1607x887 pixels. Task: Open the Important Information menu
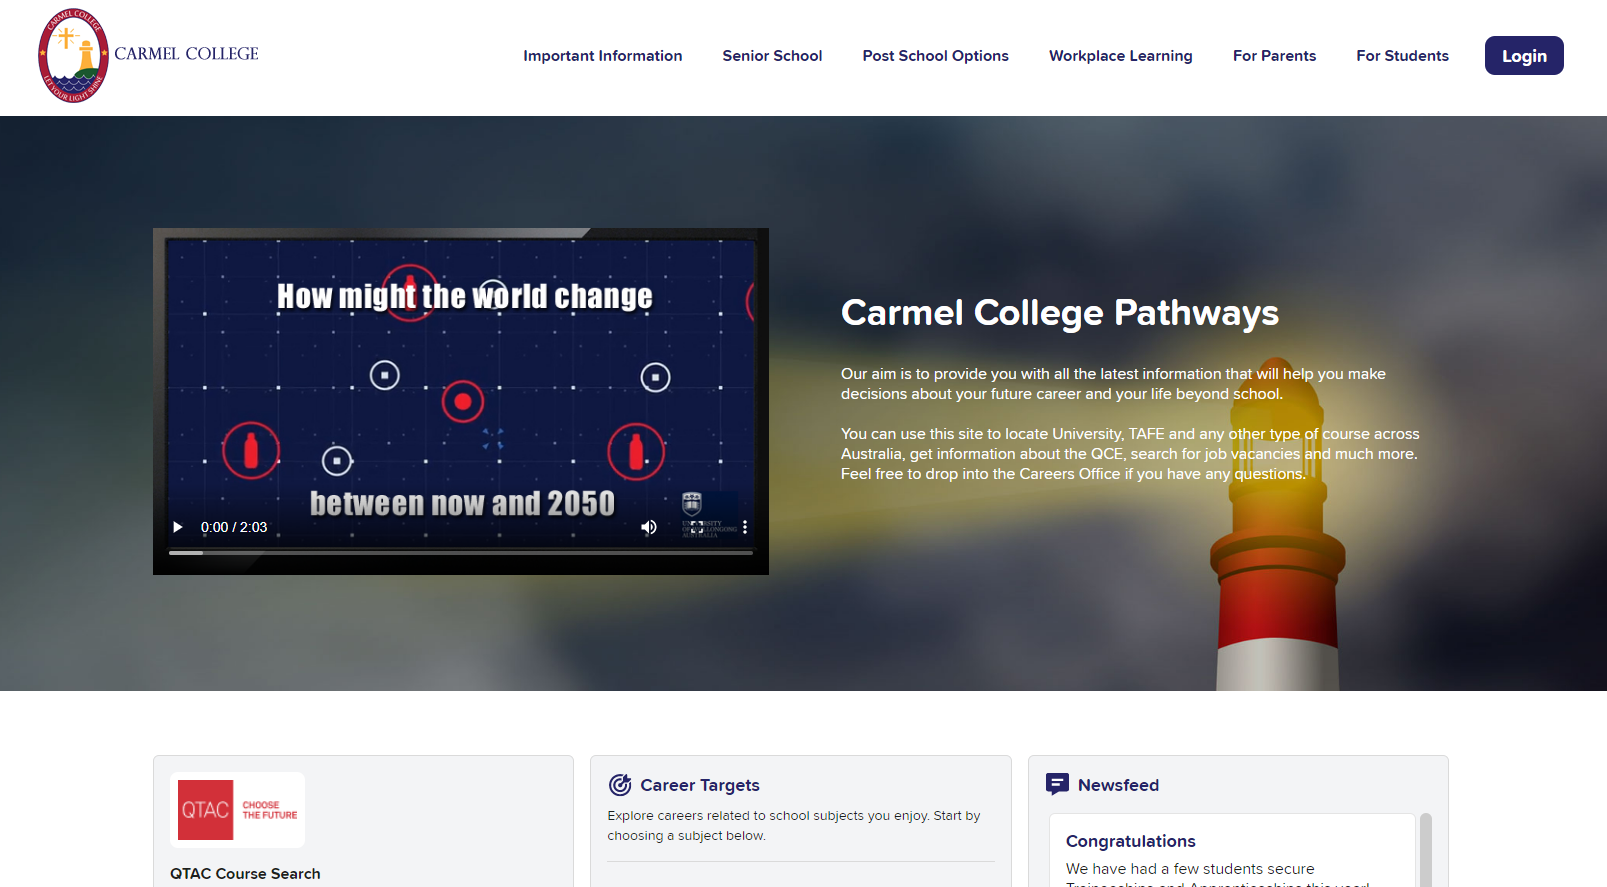[602, 56]
